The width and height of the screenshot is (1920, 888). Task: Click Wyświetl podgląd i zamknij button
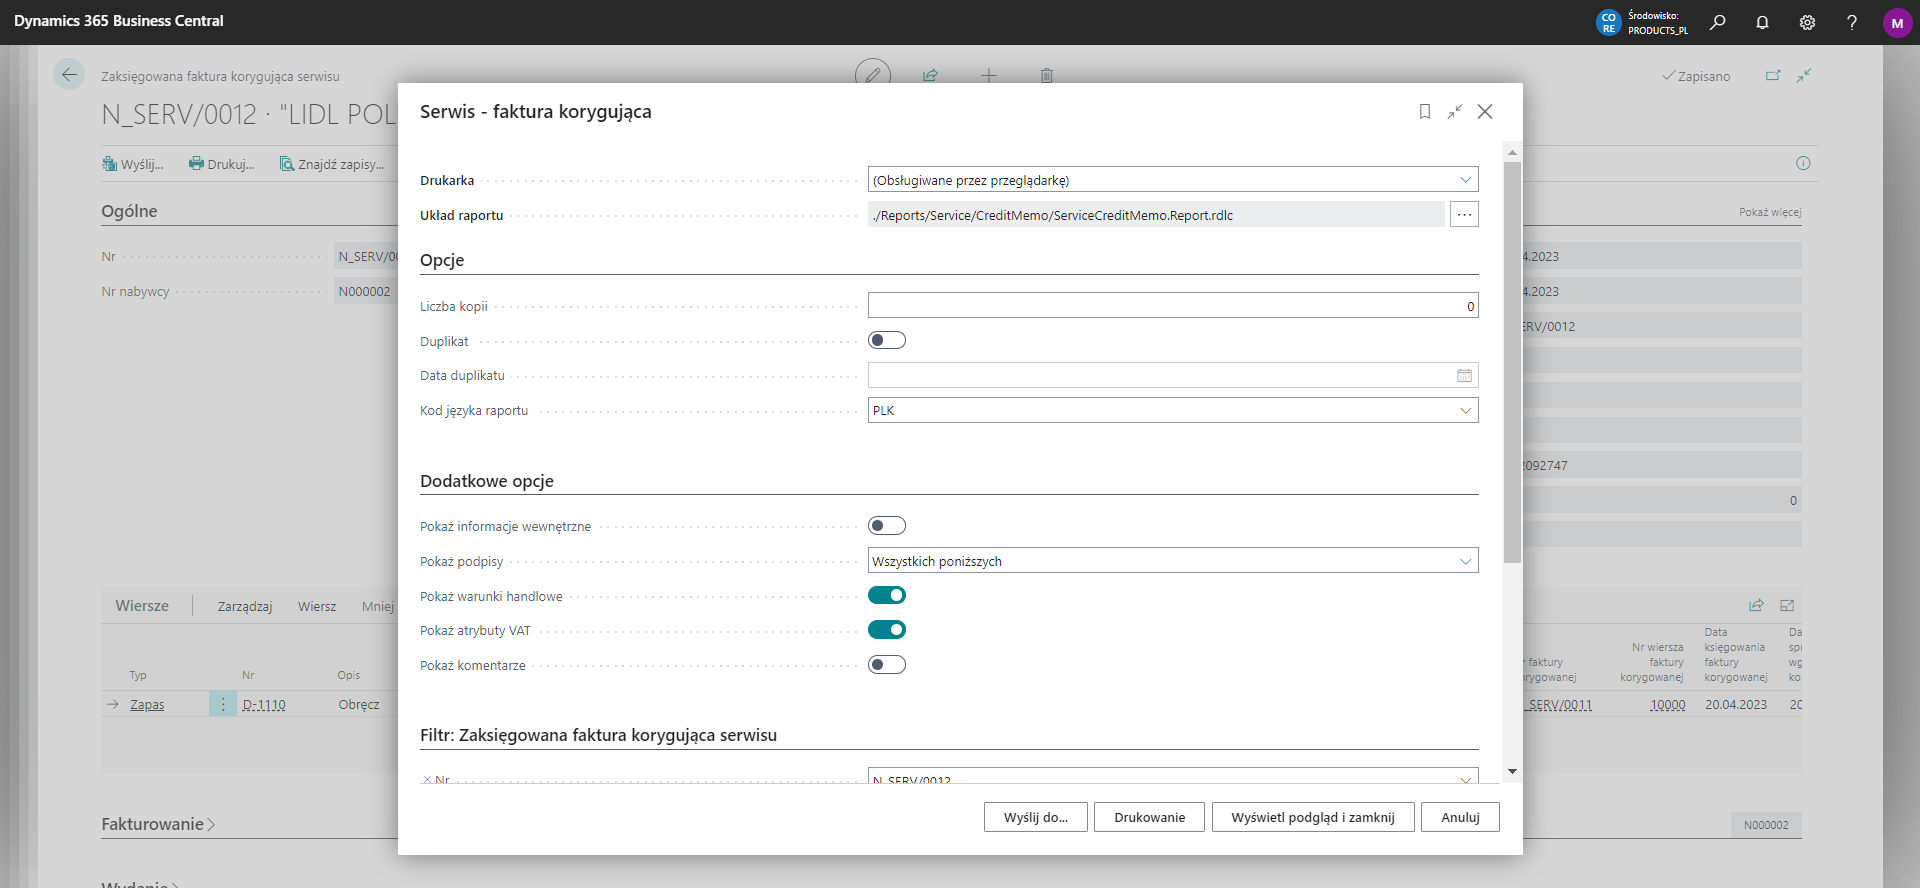[1313, 817]
